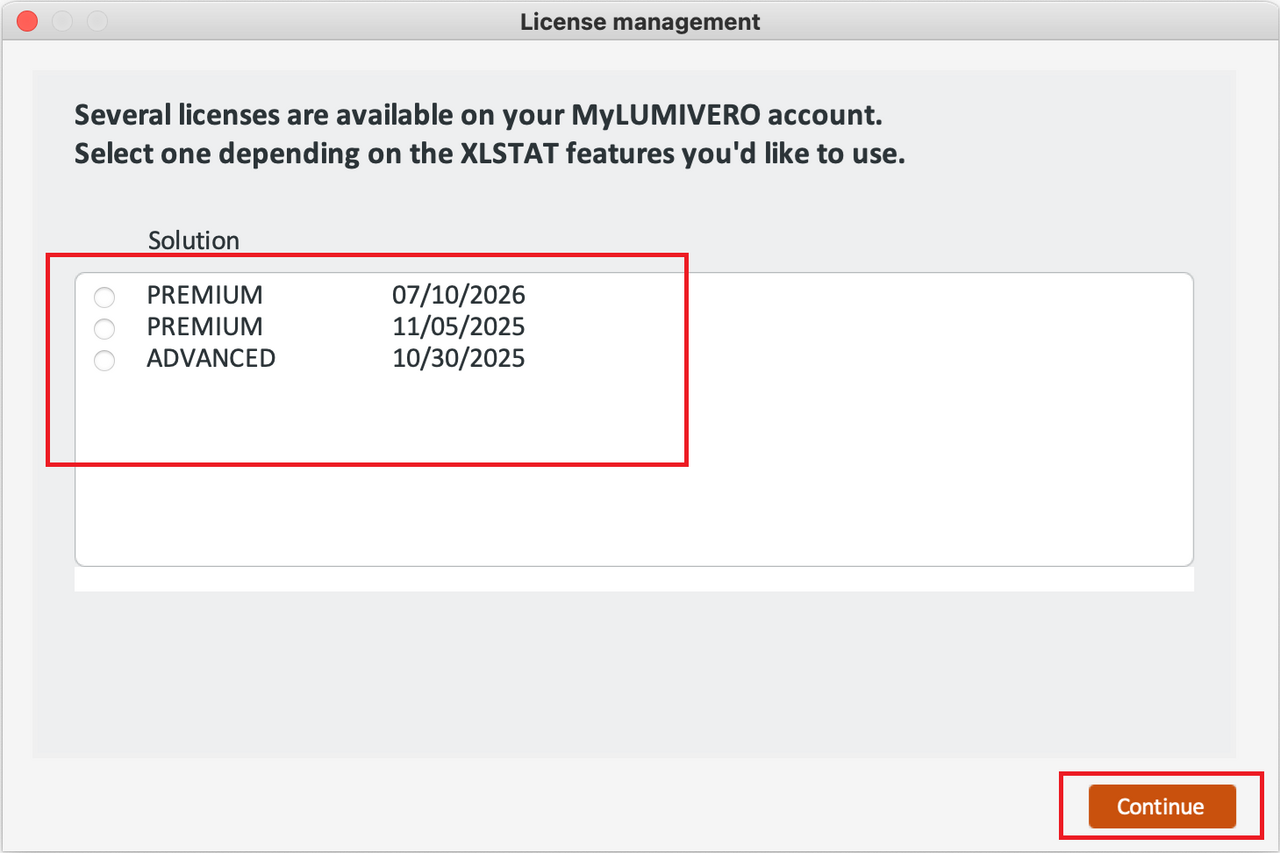Click the 10/30/2025 expiration date

point(459,359)
